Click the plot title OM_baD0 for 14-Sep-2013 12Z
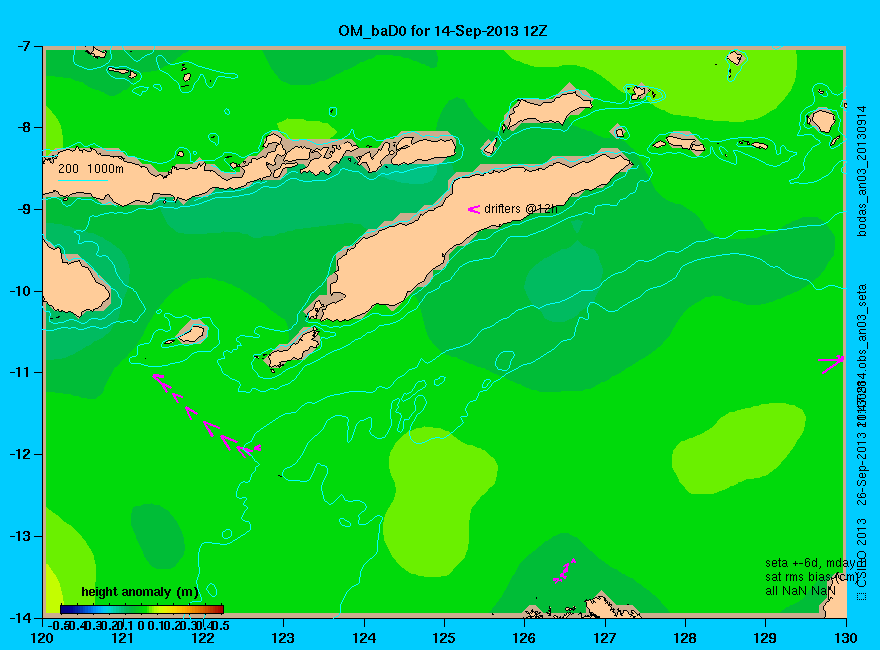This screenshot has width=880, height=650. 442,30
